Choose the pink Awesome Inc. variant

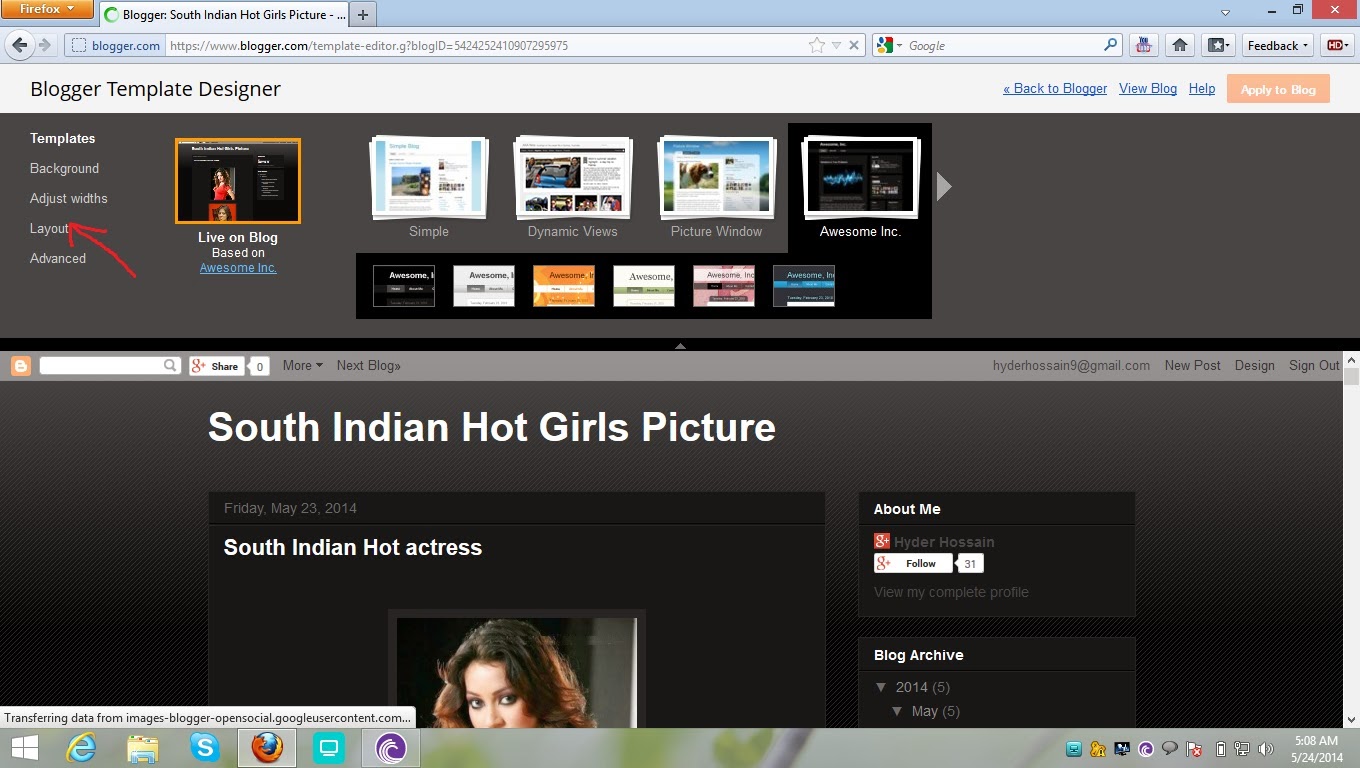(x=724, y=286)
